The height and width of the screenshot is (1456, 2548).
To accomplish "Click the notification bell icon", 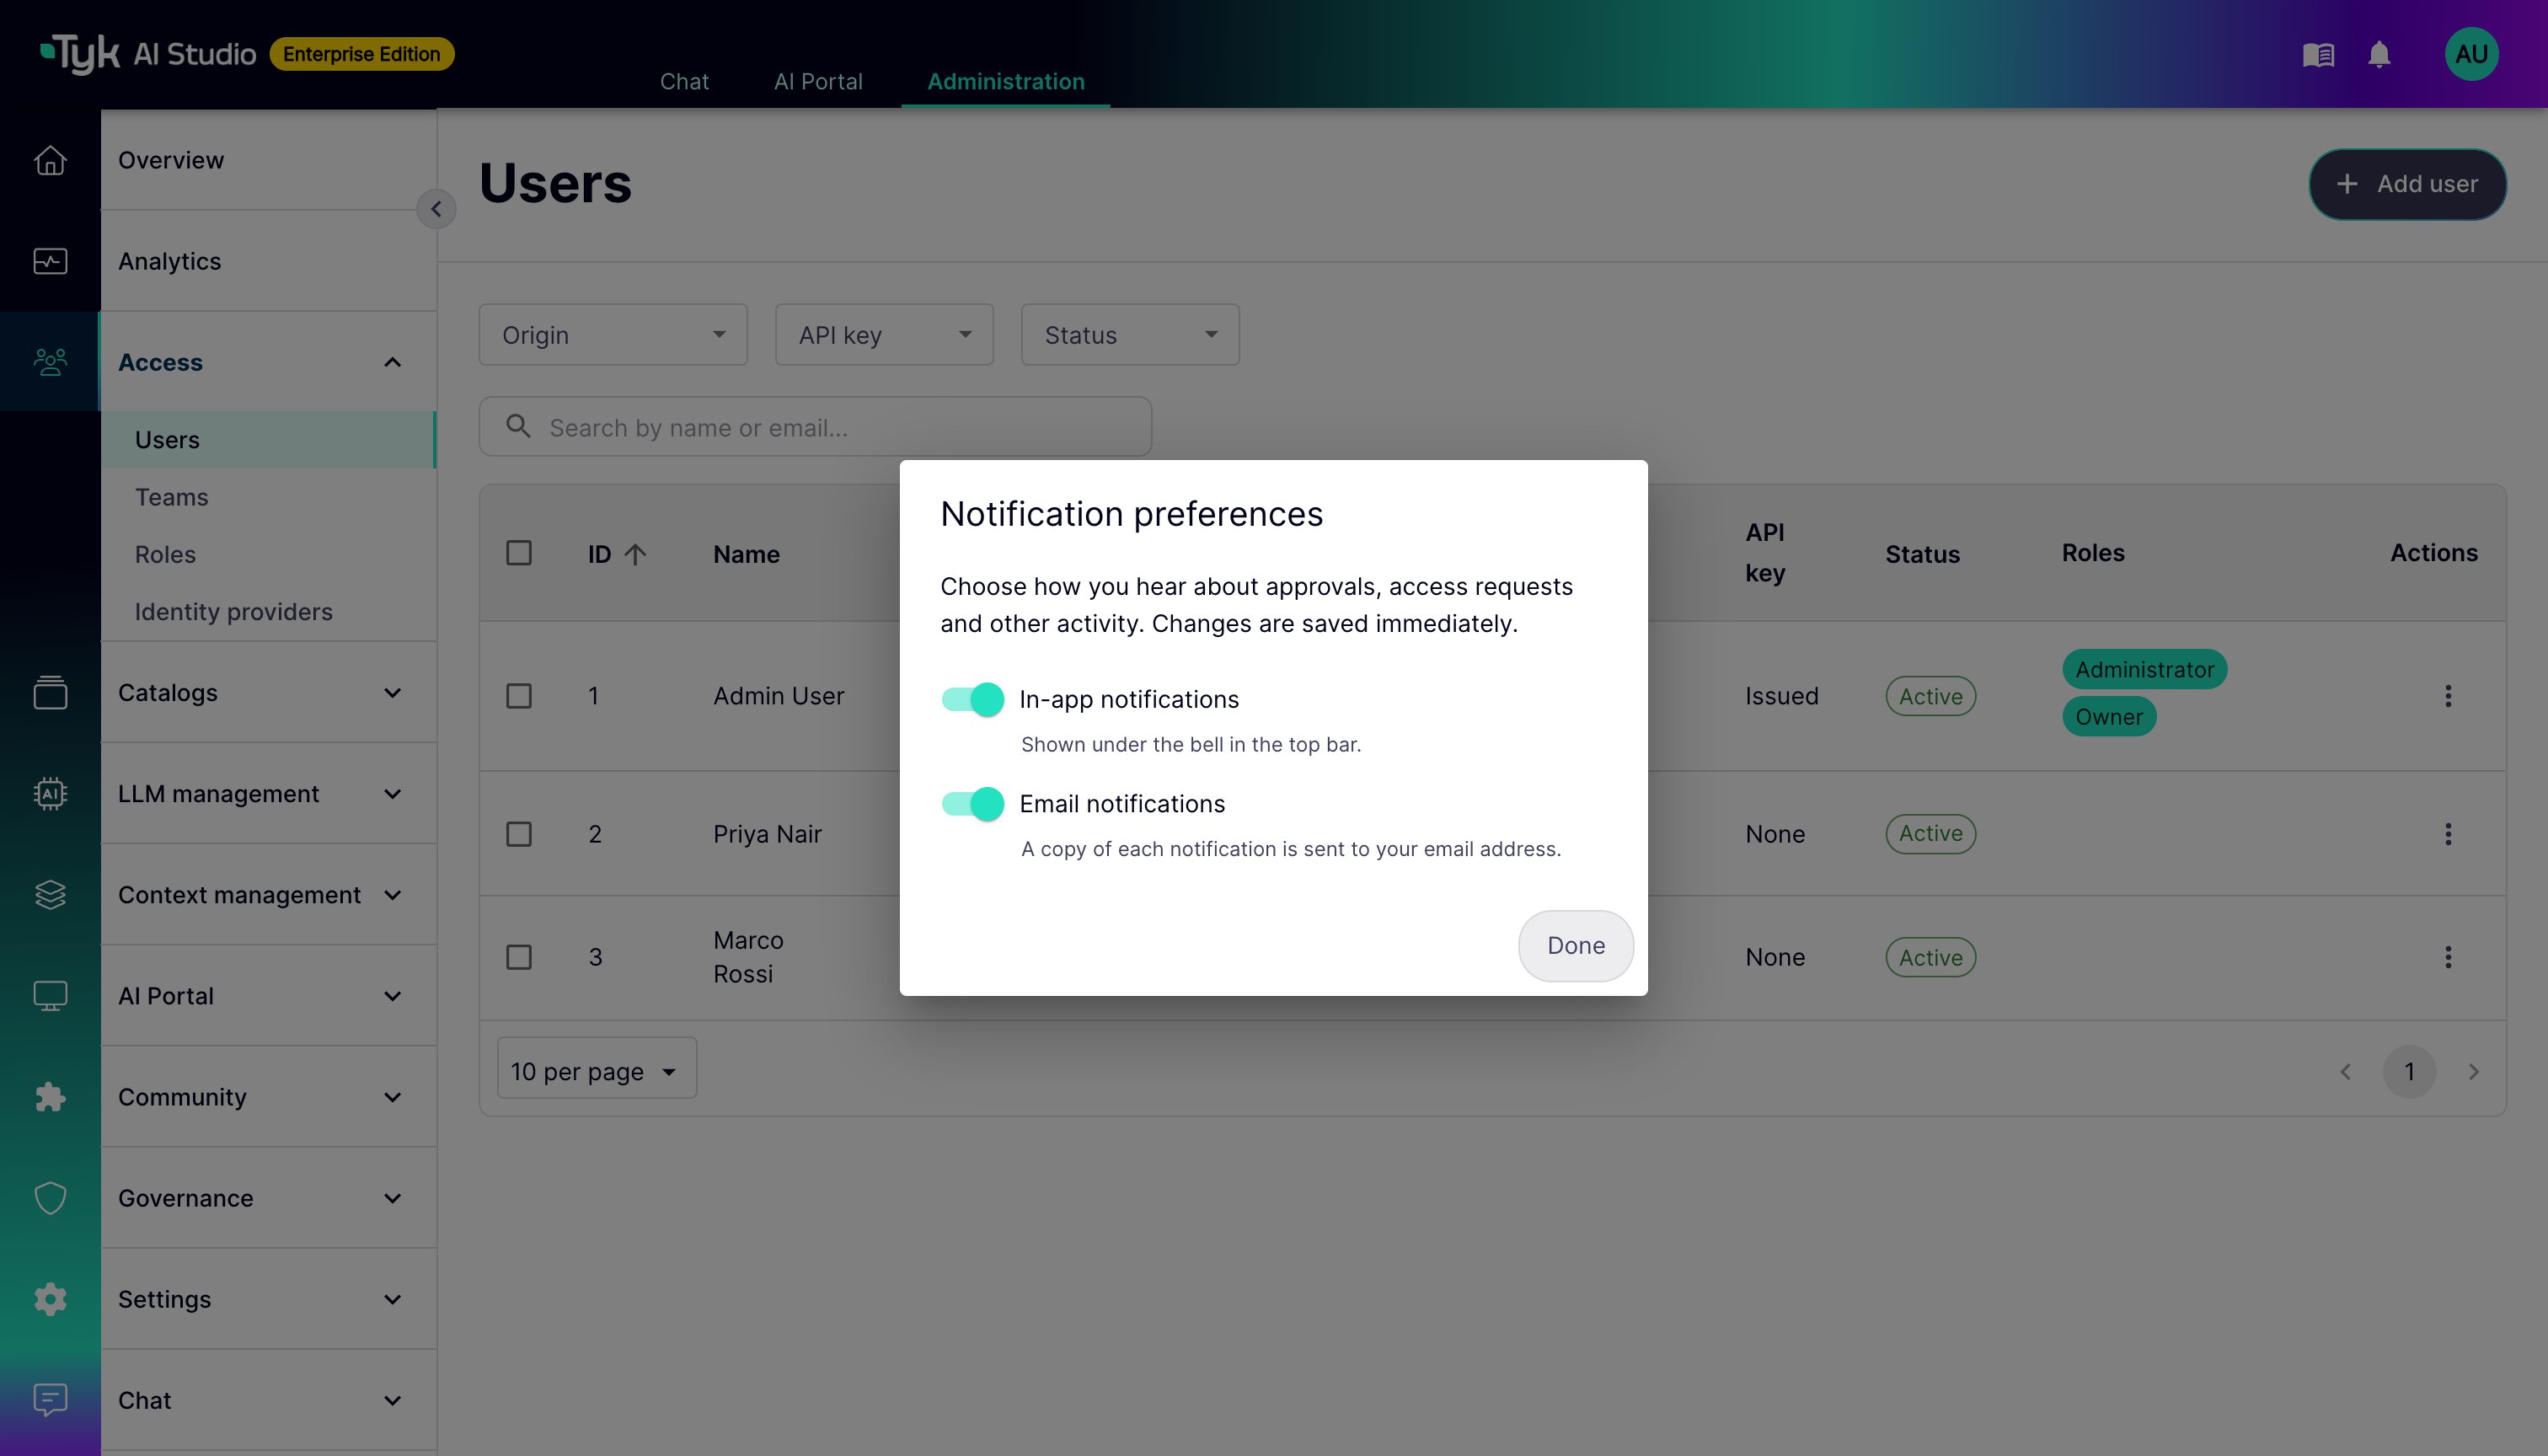I will pyautogui.click(x=2379, y=54).
